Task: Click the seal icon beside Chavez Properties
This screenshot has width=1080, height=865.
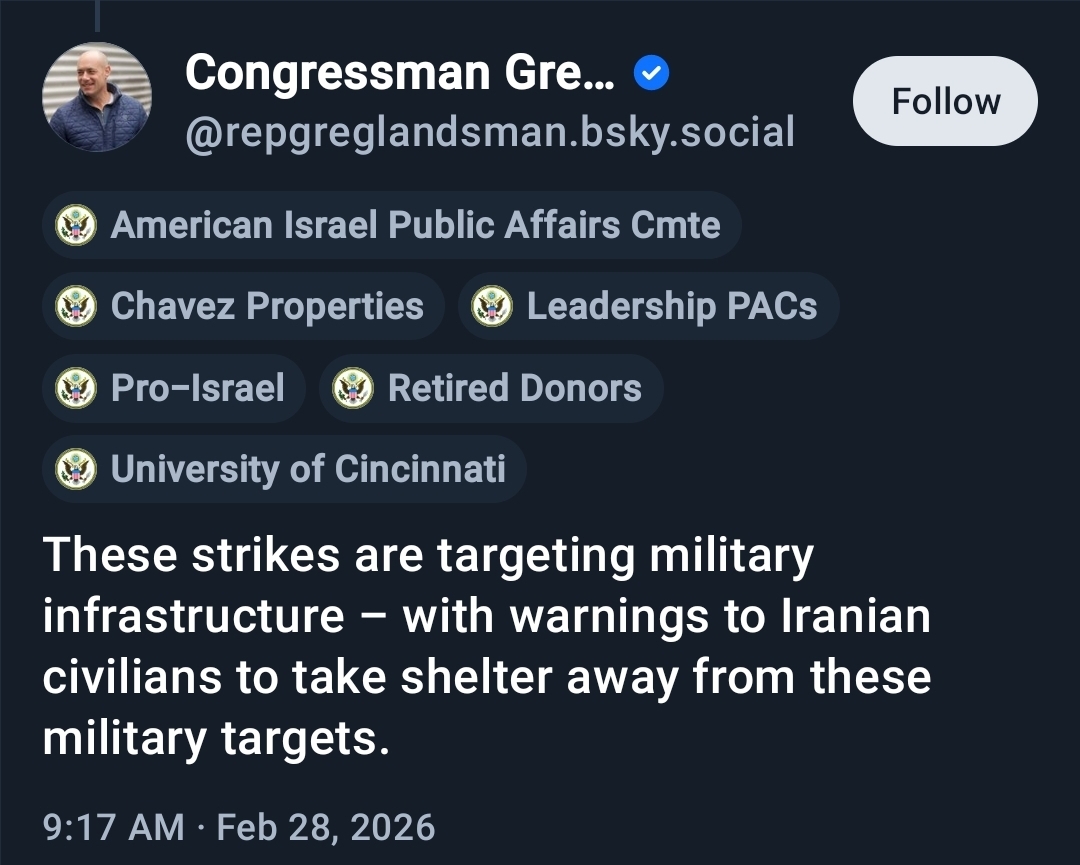Action: coord(76,306)
